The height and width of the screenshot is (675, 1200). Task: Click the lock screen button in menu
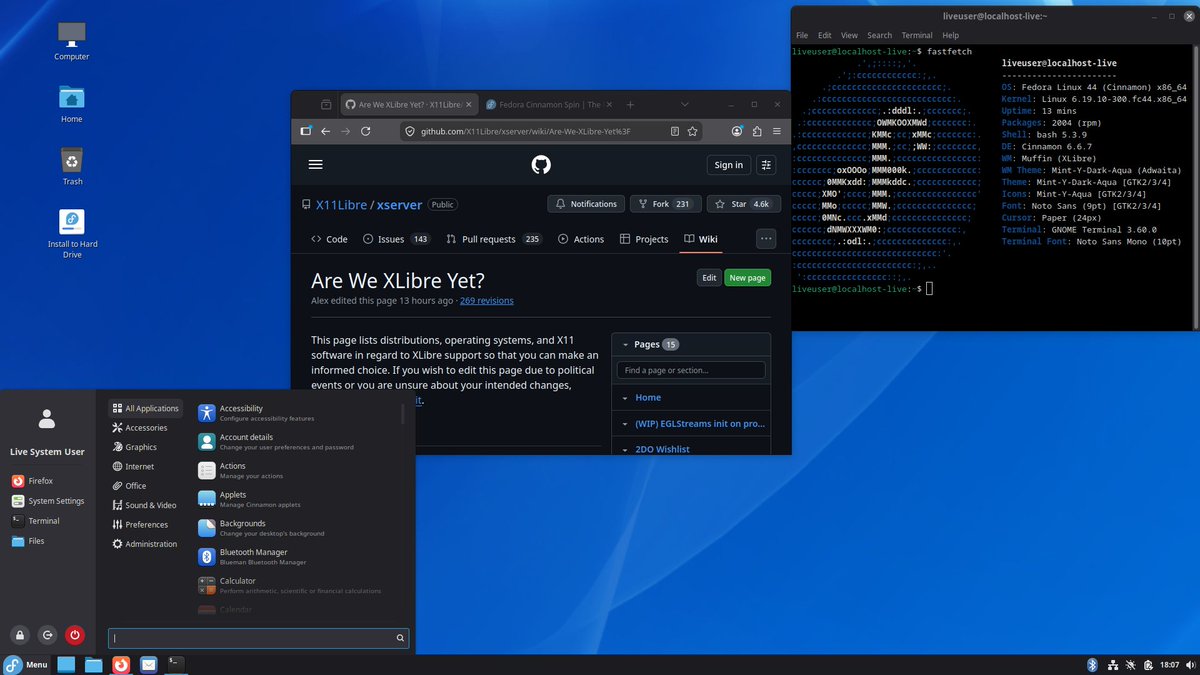click(20, 635)
